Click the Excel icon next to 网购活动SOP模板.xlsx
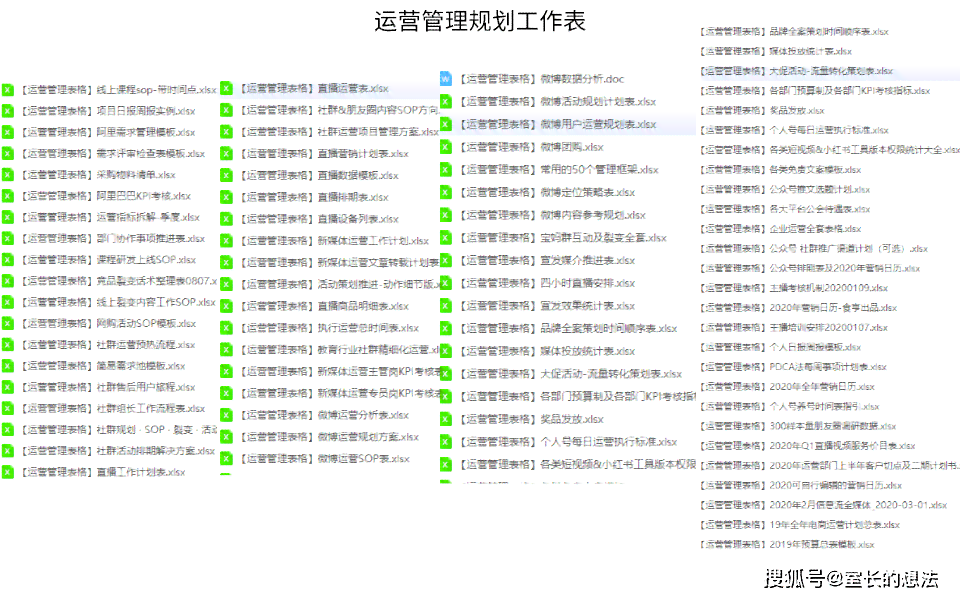This screenshot has height=600, width=960. pos(7,323)
